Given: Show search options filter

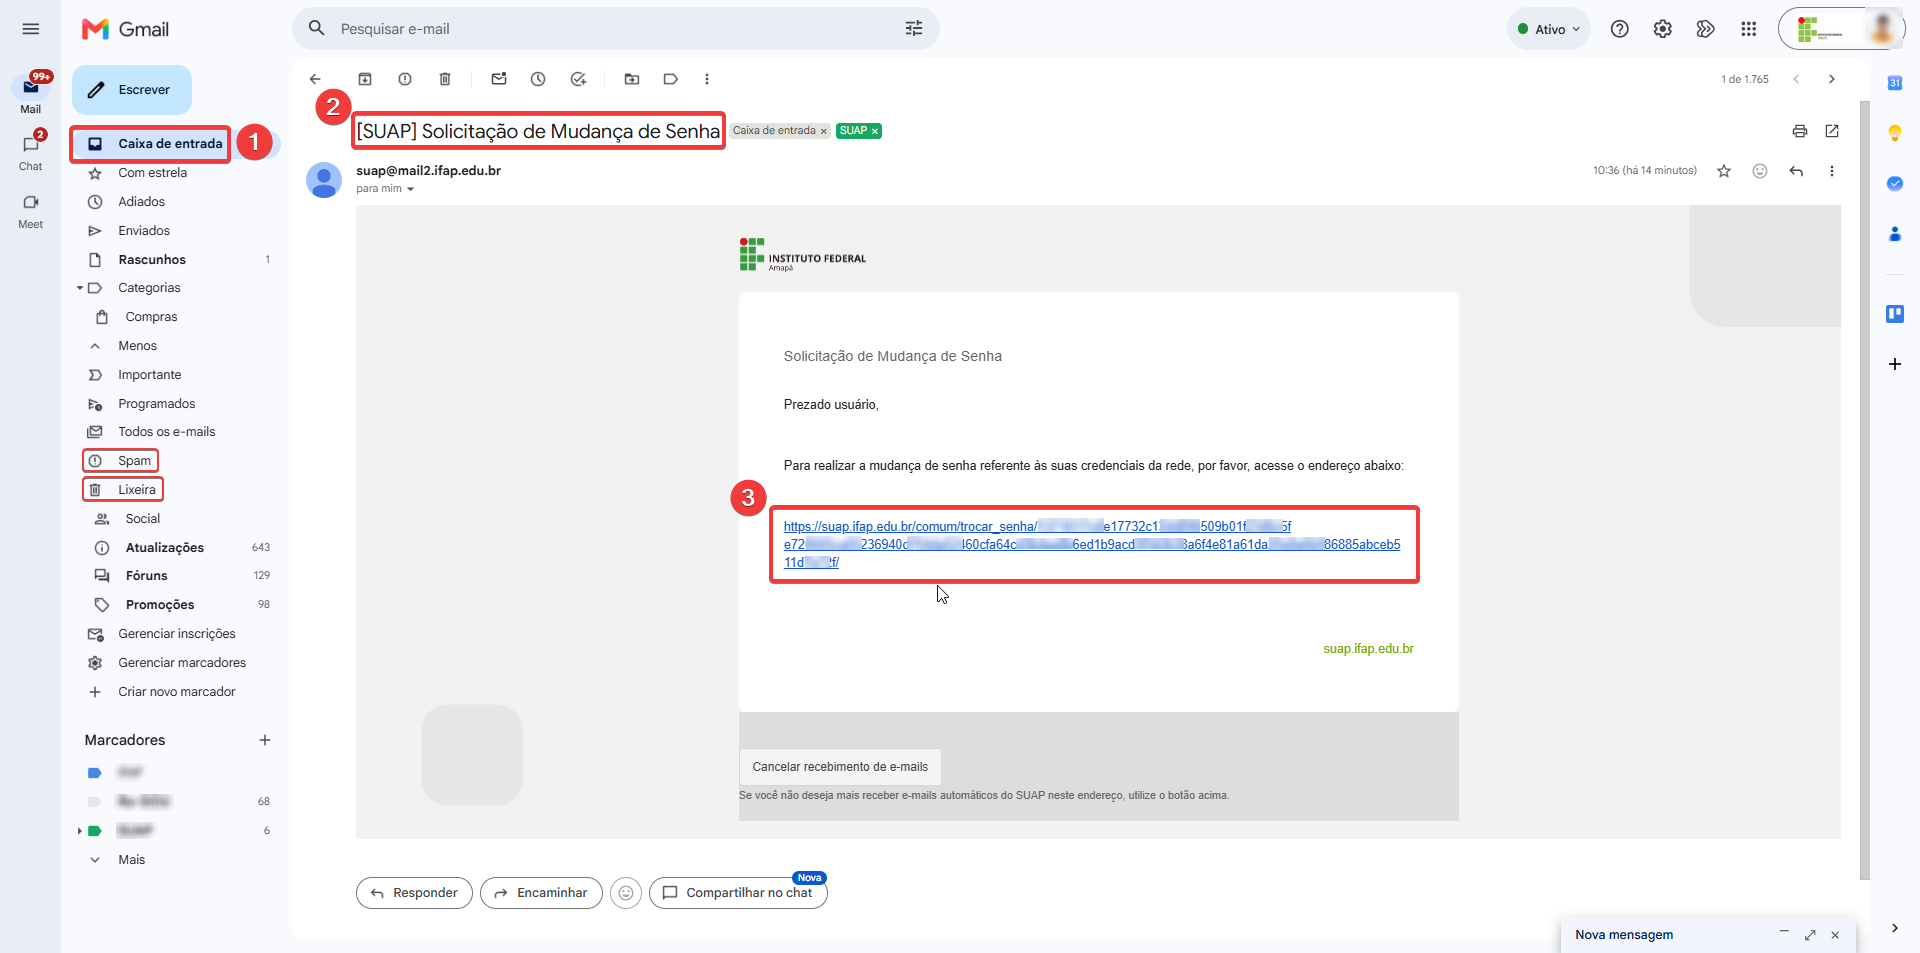Looking at the screenshot, I should (914, 29).
